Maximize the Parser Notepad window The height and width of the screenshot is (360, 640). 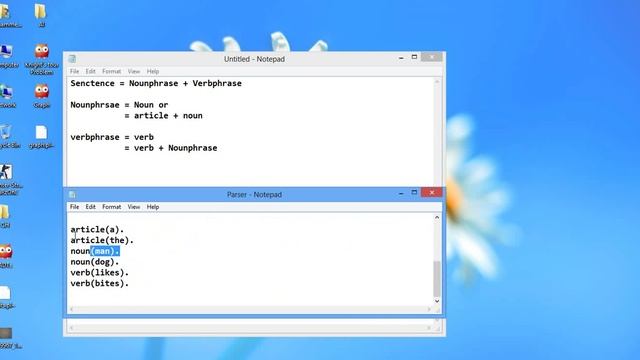414,192
